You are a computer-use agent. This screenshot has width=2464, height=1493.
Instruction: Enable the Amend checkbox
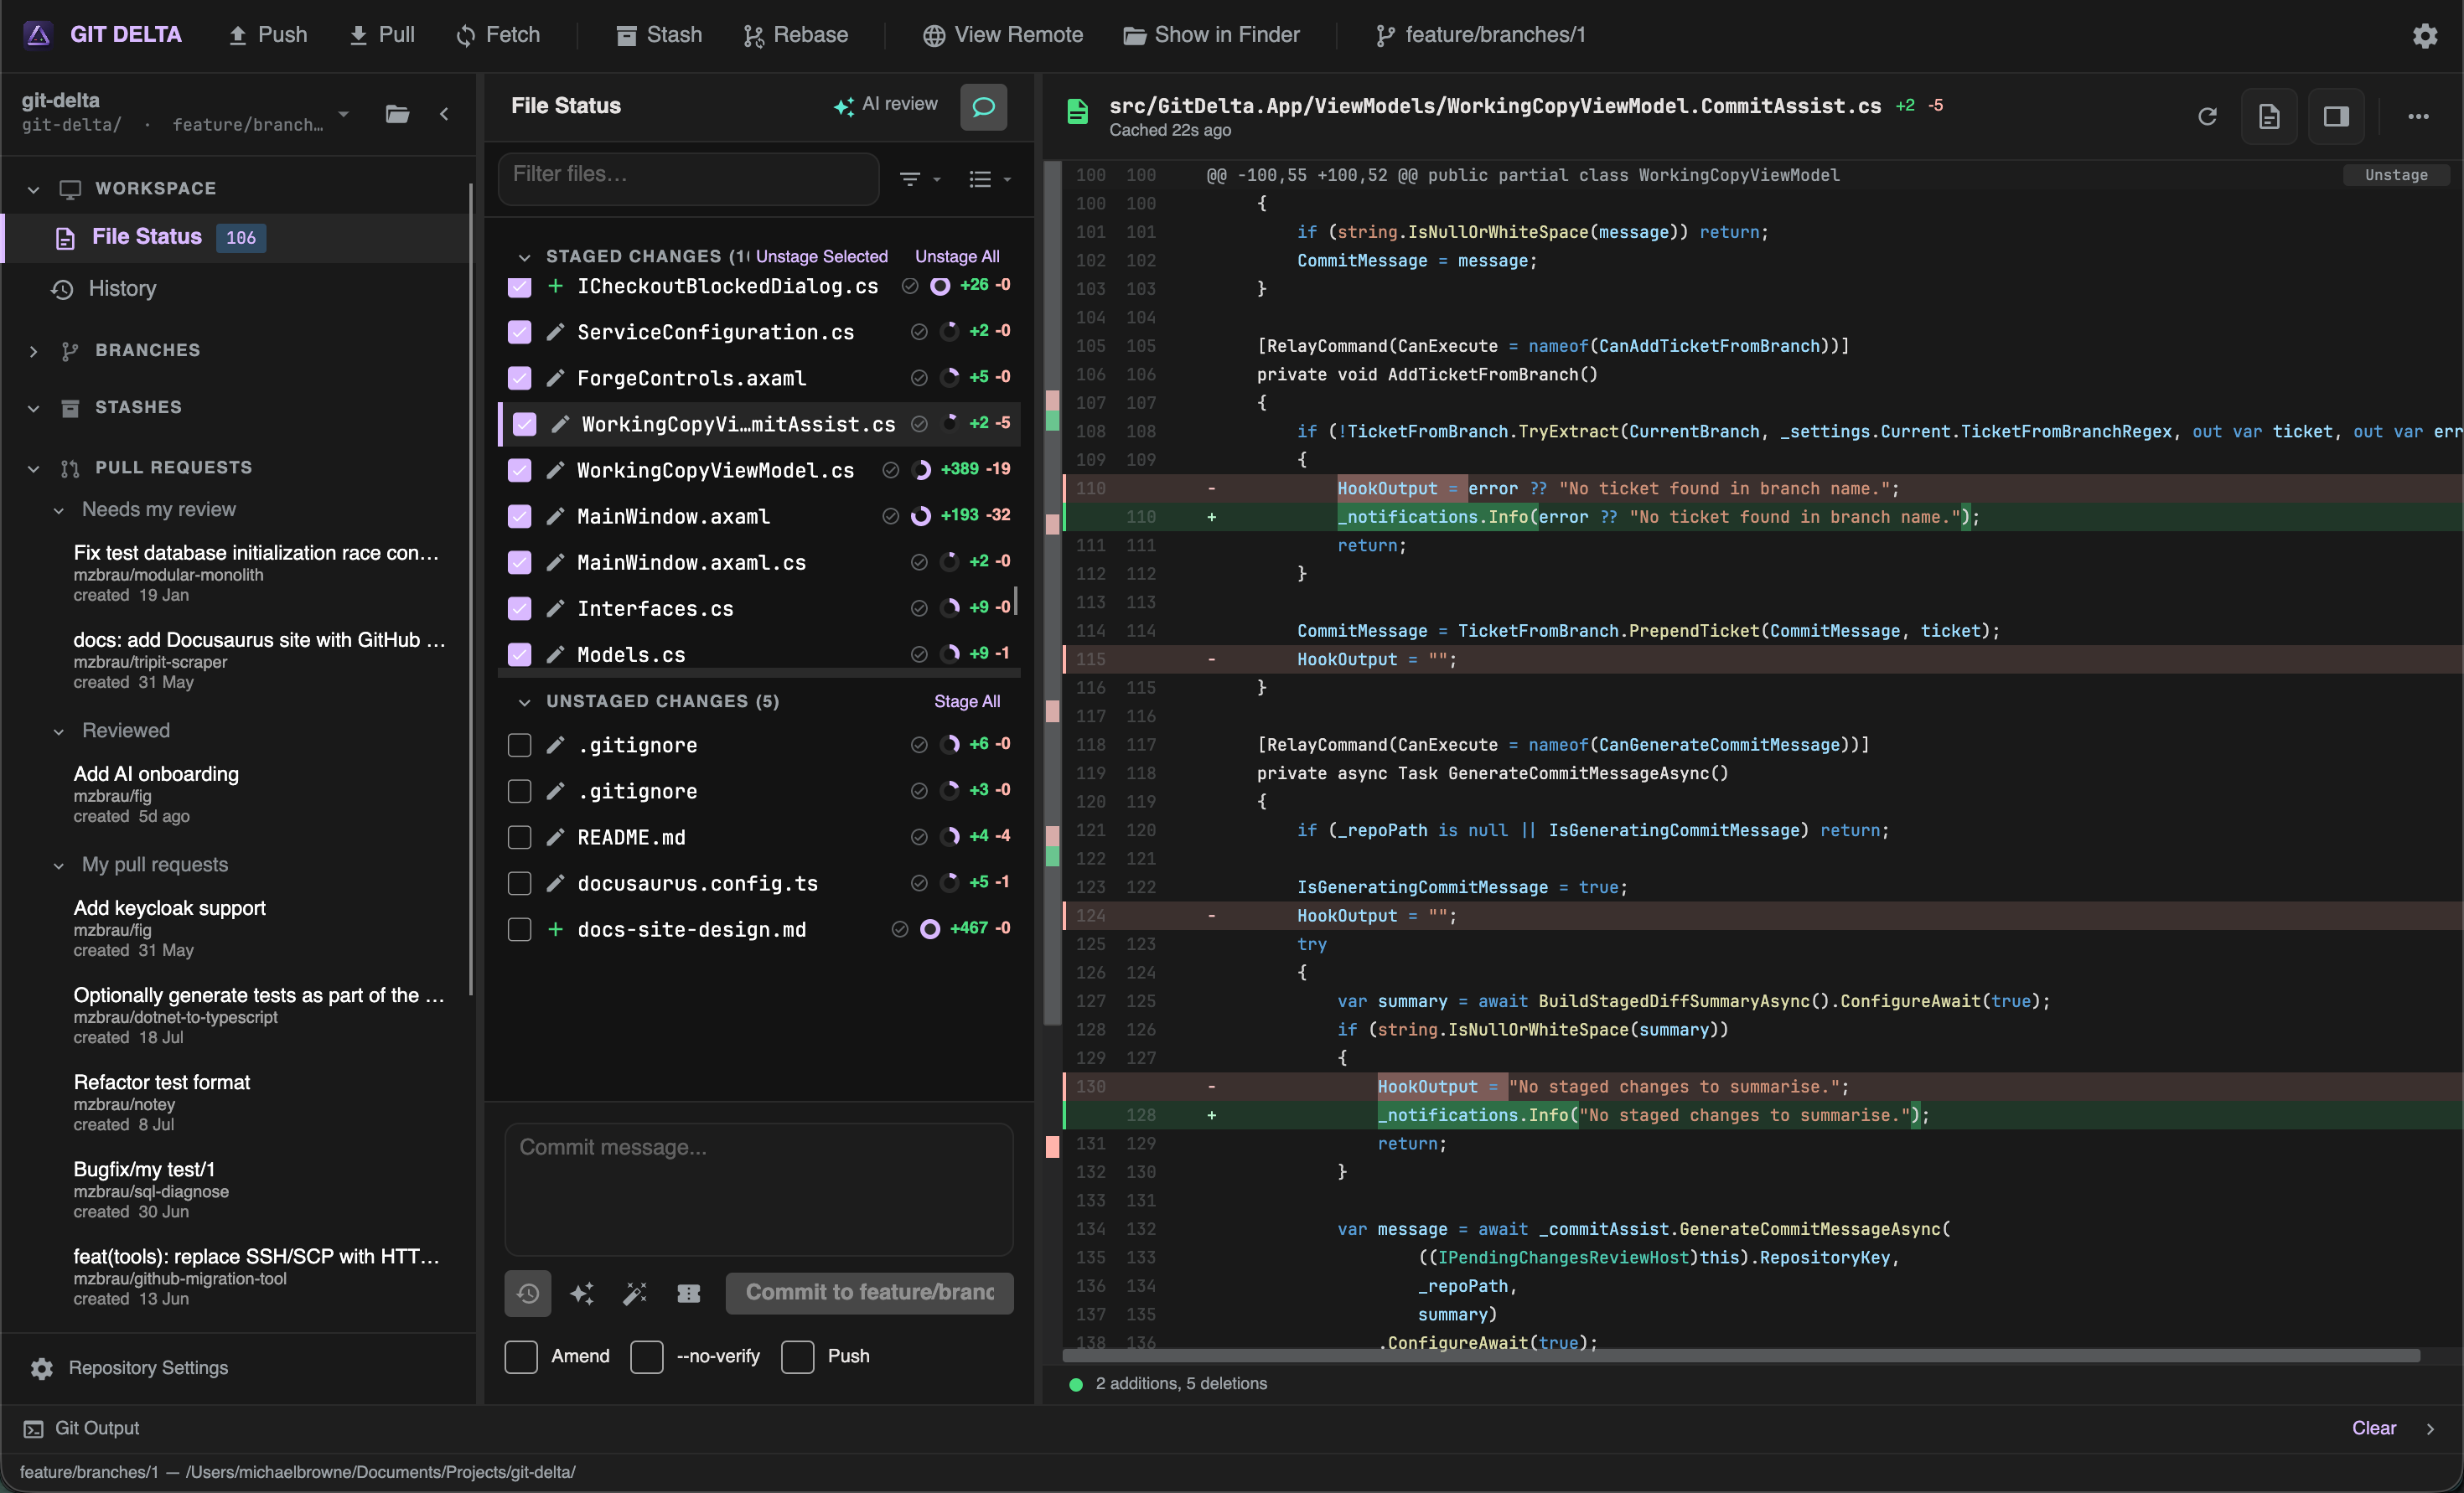click(x=521, y=1357)
